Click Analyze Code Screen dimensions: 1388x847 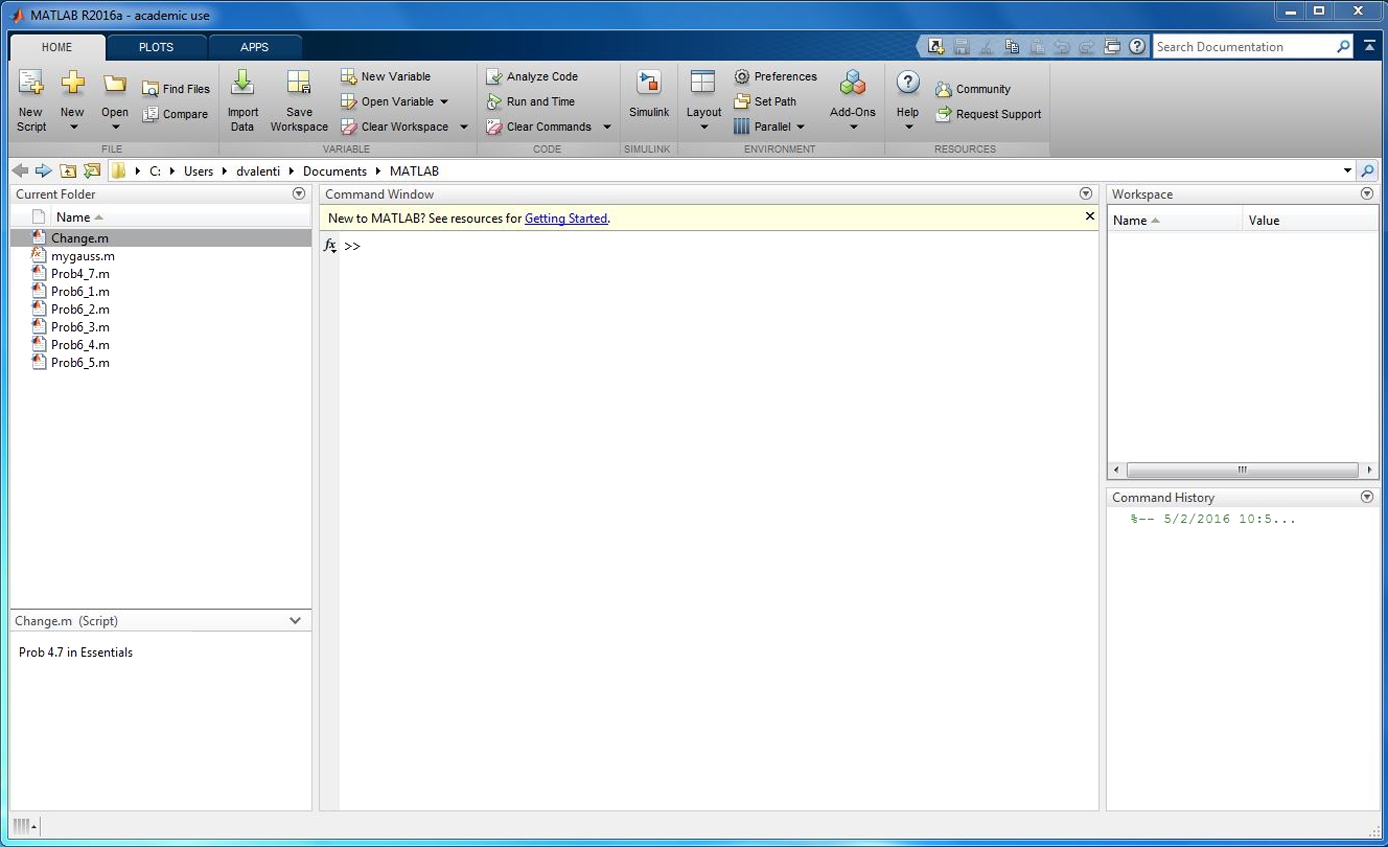[x=532, y=76]
